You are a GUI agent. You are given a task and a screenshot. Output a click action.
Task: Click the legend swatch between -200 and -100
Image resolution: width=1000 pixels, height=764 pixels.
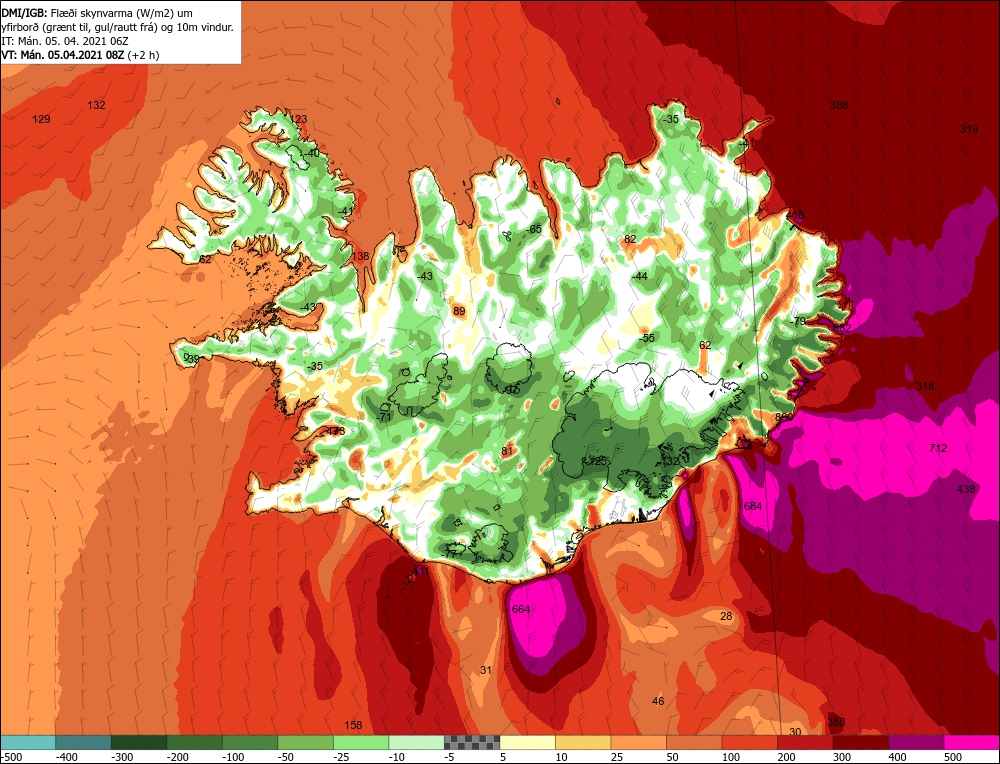(x=195, y=742)
